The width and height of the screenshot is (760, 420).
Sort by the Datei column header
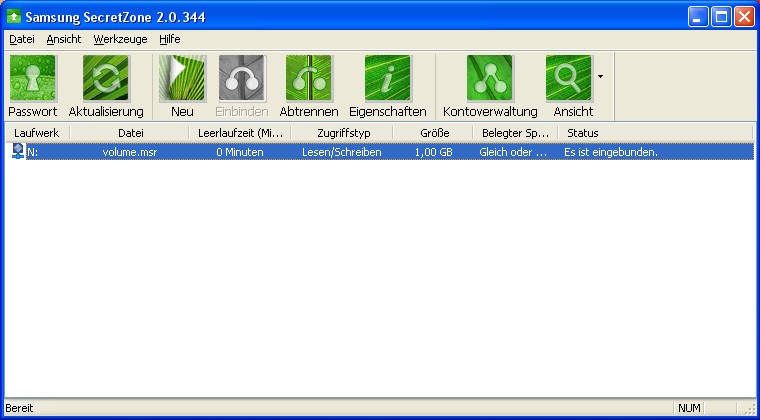[x=130, y=133]
